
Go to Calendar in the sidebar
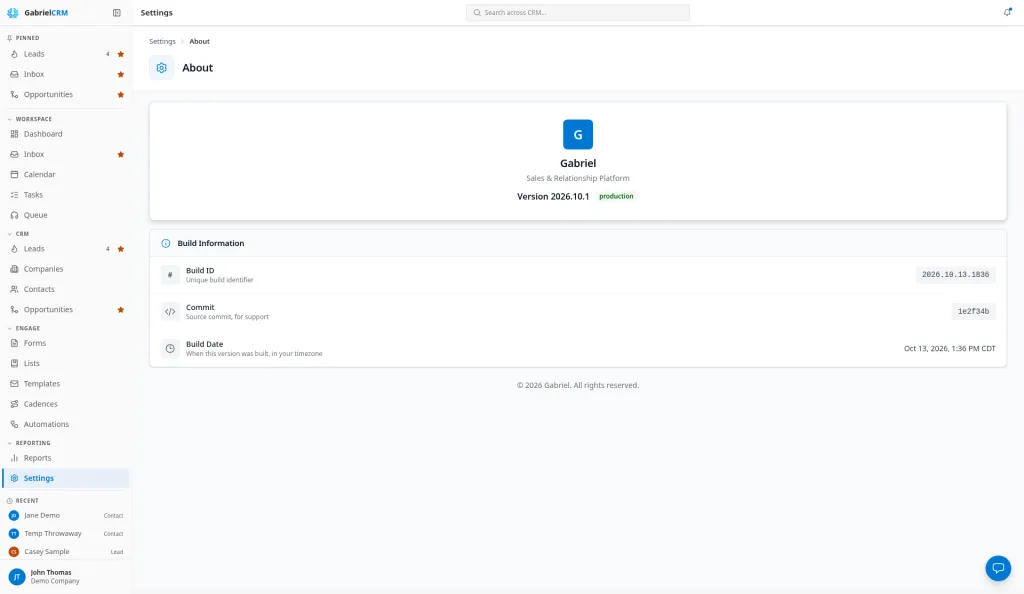[x=65, y=174]
